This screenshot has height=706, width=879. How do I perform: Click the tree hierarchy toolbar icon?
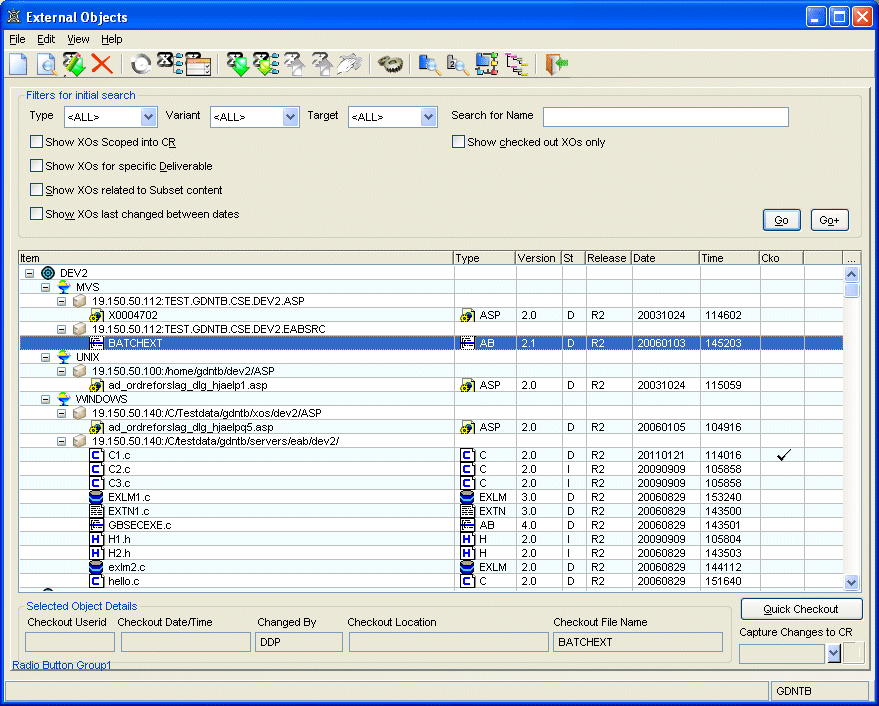[515, 65]
